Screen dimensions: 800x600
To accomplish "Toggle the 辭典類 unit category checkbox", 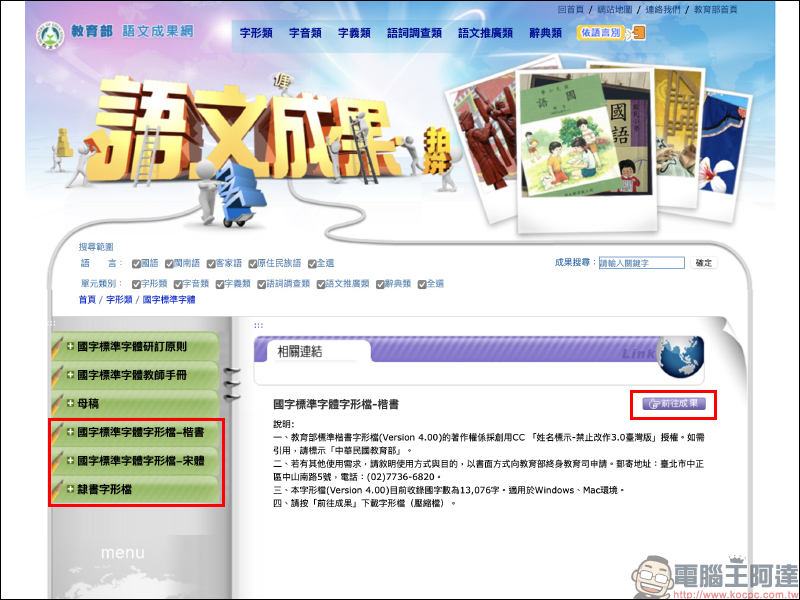I will pos(380,284).
